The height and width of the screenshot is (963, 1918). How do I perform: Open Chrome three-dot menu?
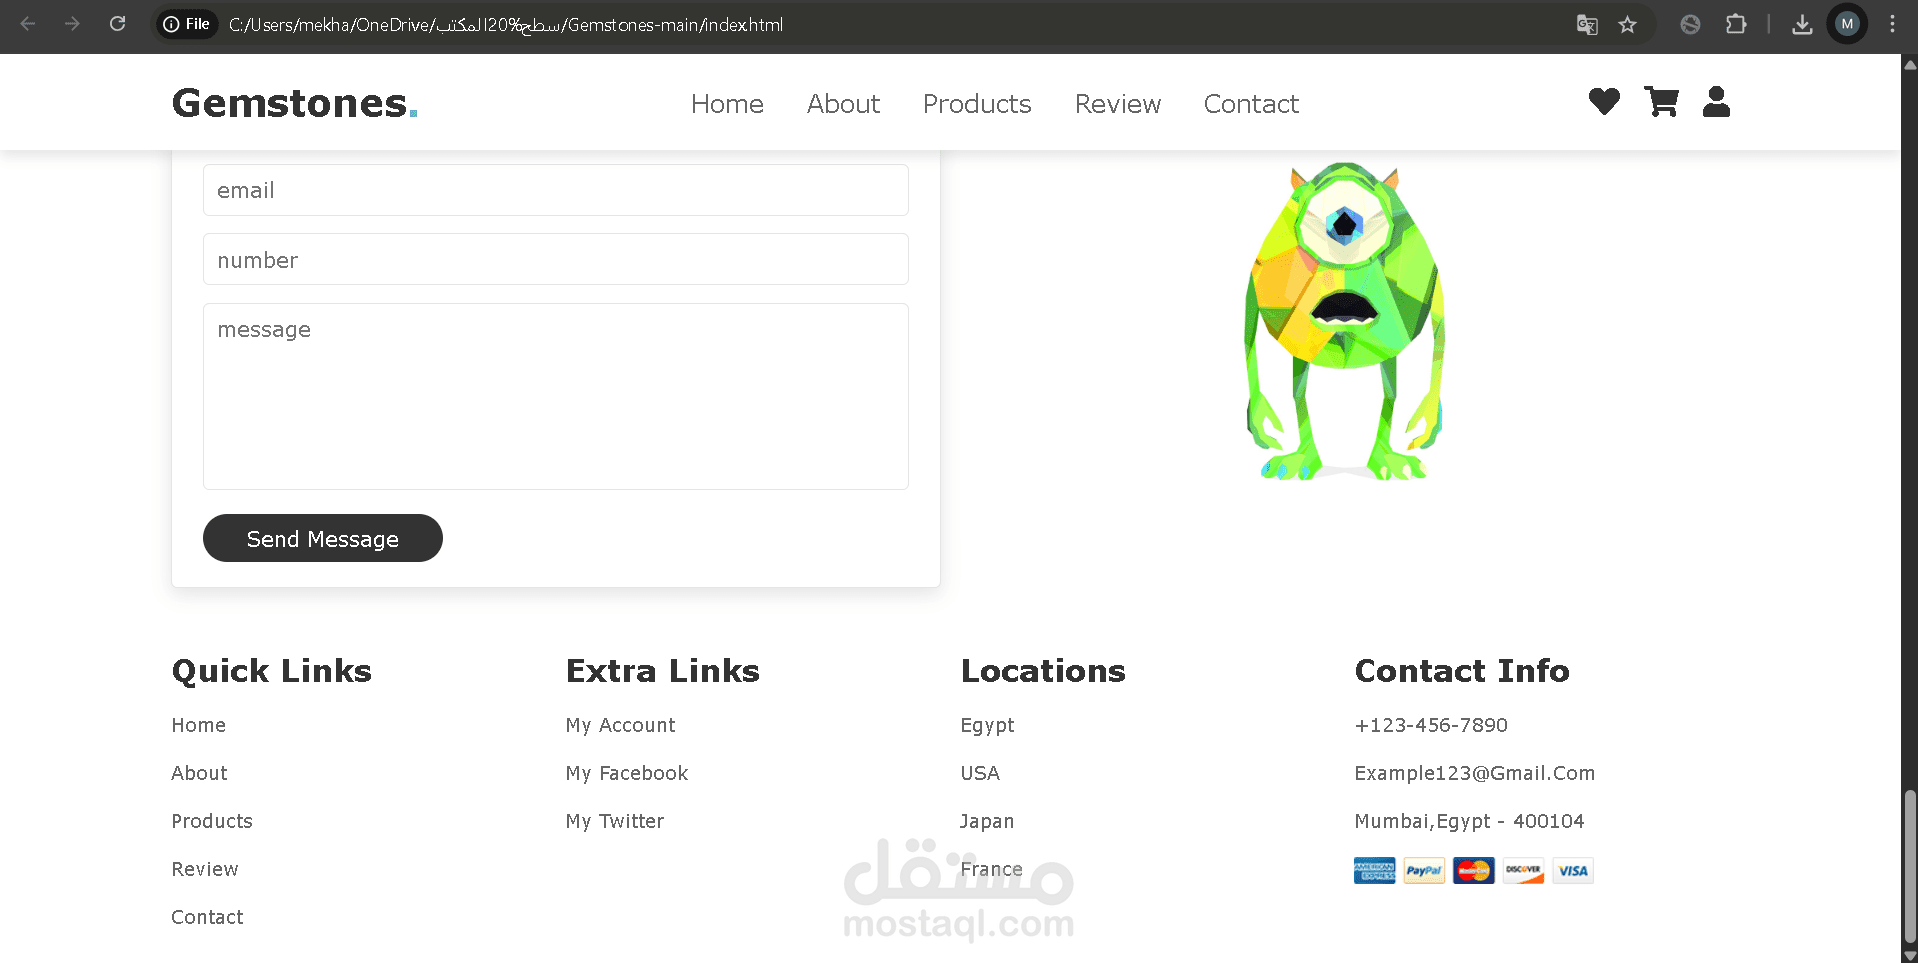[1892, 24]
